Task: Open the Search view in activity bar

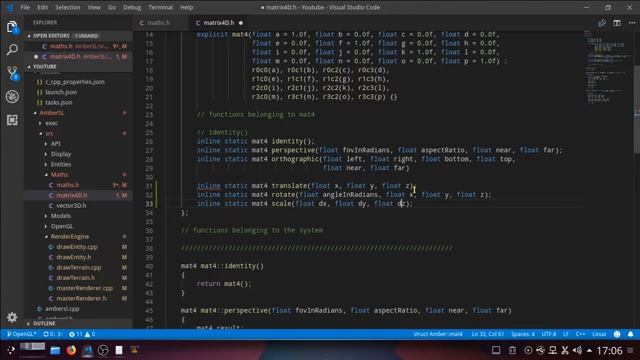Action: (12, 50)
